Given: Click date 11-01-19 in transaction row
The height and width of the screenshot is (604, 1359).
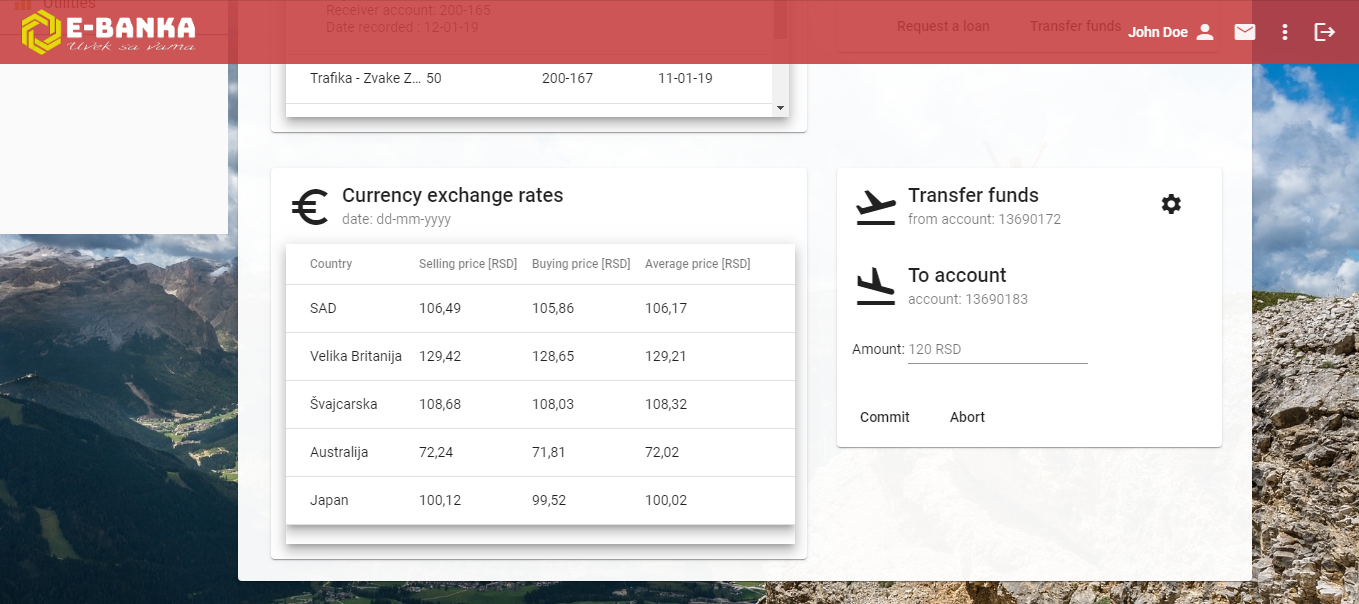Looking at the screenshot, I should 685,78.
